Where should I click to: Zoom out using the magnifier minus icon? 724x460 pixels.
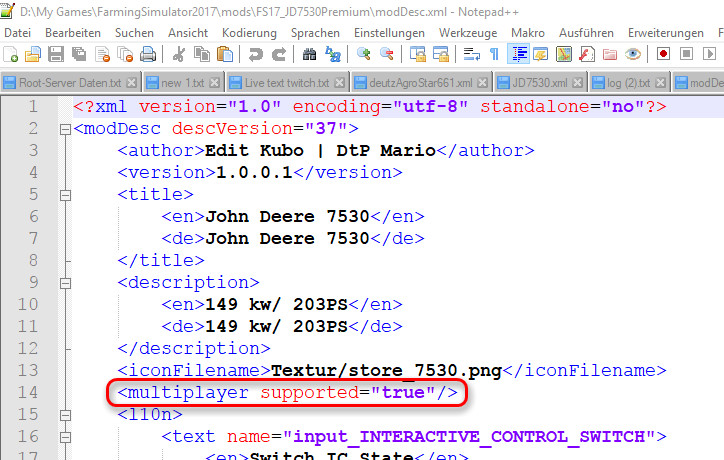(386, 54)
